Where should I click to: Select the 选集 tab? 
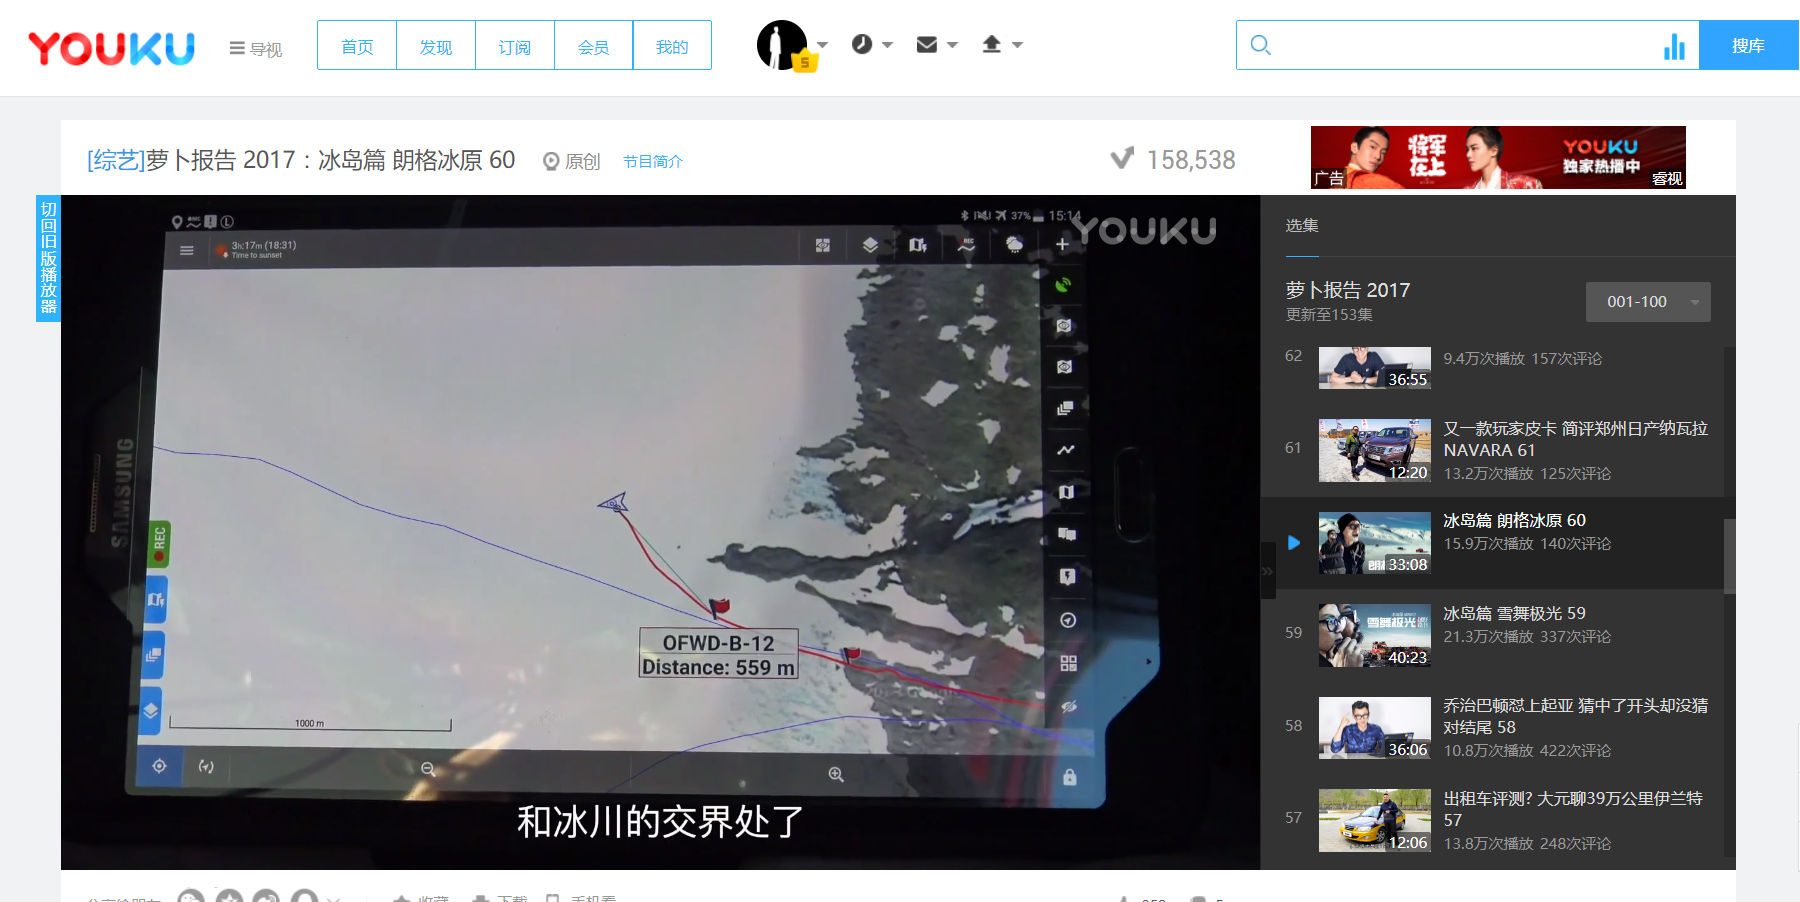point(1301,226)
